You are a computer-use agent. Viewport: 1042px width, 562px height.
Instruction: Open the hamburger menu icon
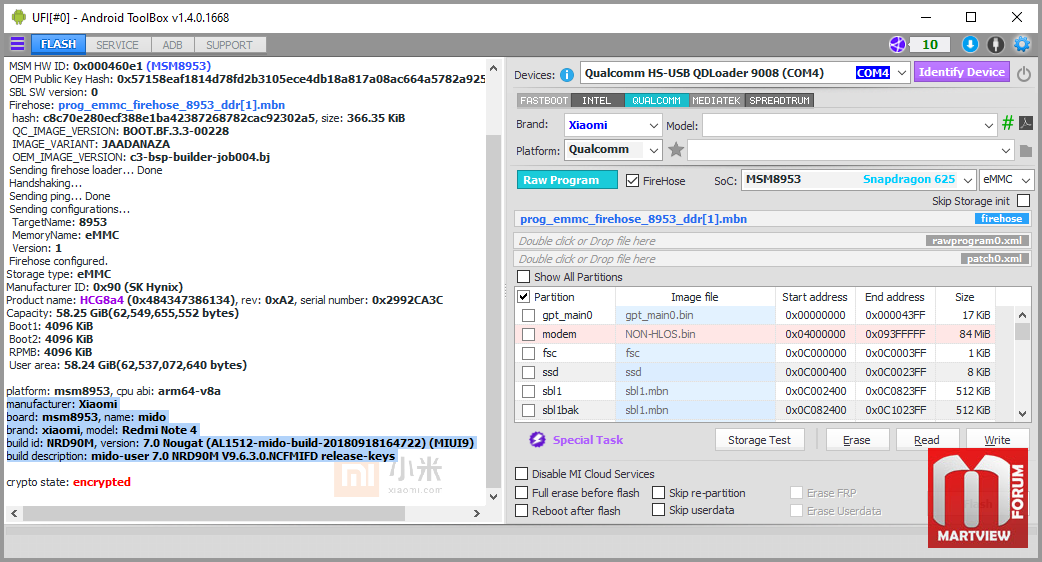point(17,44)
